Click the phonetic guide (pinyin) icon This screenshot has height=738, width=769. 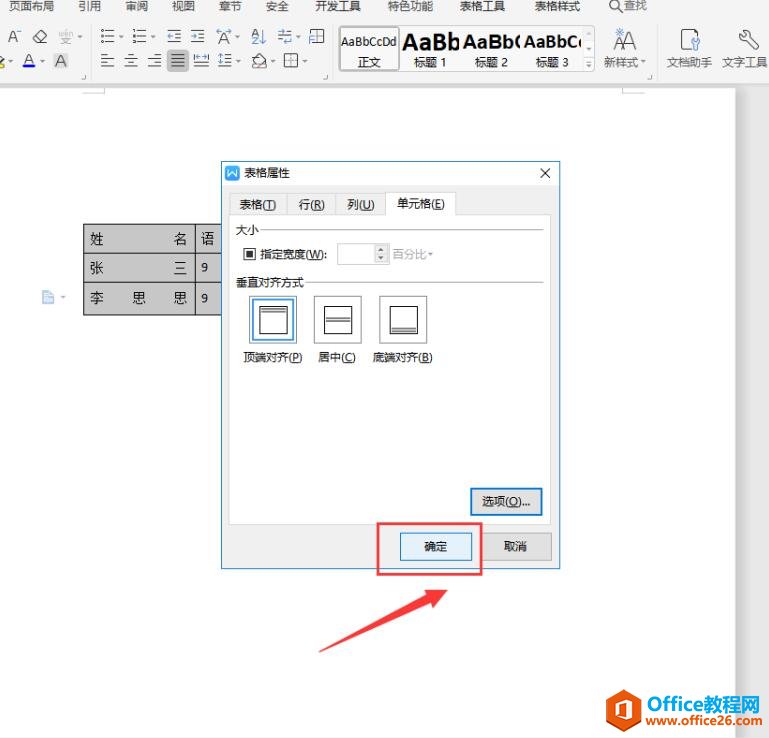66,37
